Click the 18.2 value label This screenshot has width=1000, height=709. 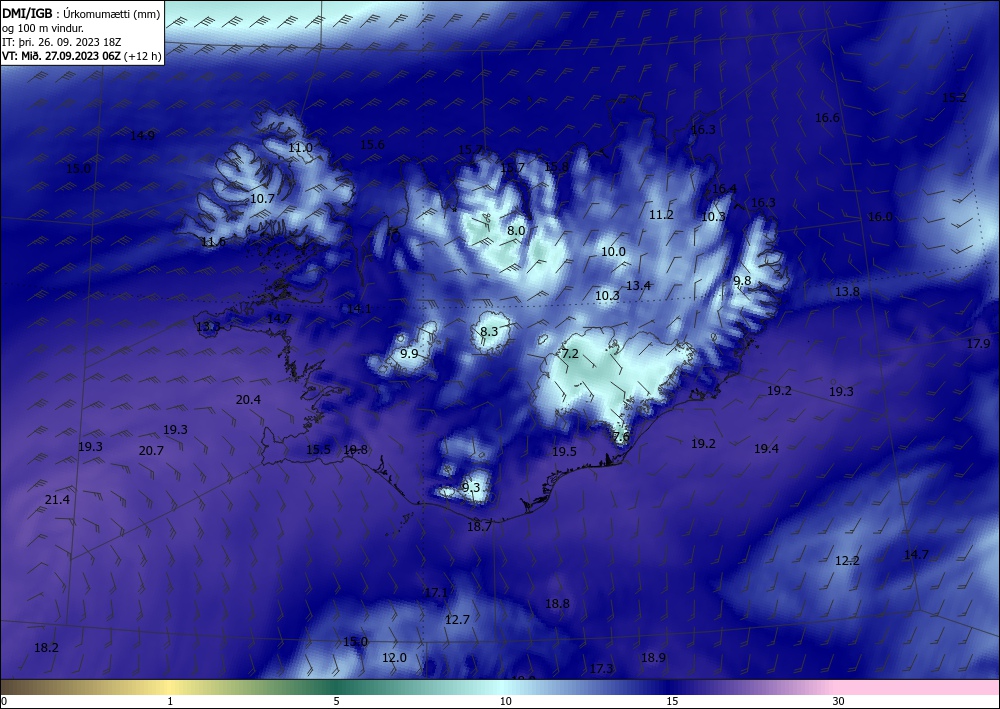tap(46, 647)
